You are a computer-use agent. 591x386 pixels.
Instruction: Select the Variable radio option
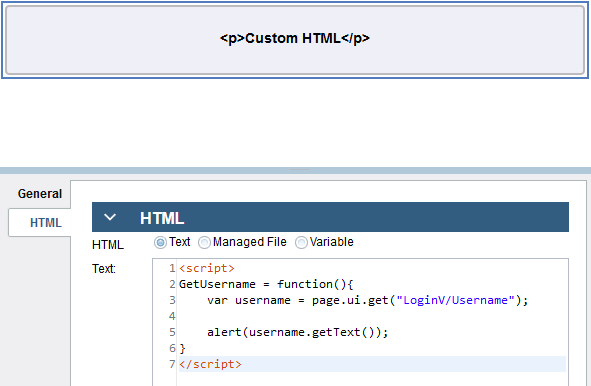(x=301, y=242)
